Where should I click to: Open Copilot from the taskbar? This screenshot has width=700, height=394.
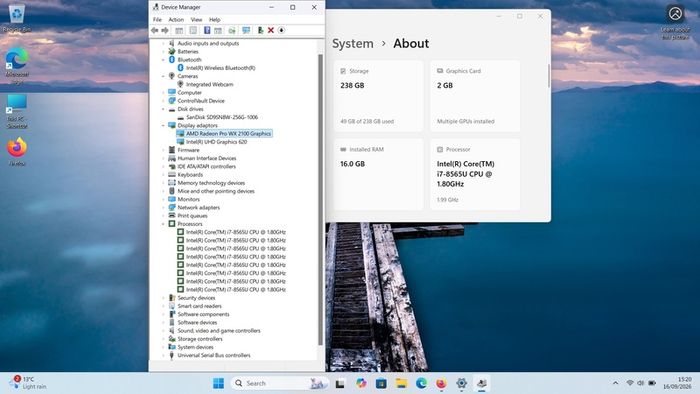[x=361, y=383]
